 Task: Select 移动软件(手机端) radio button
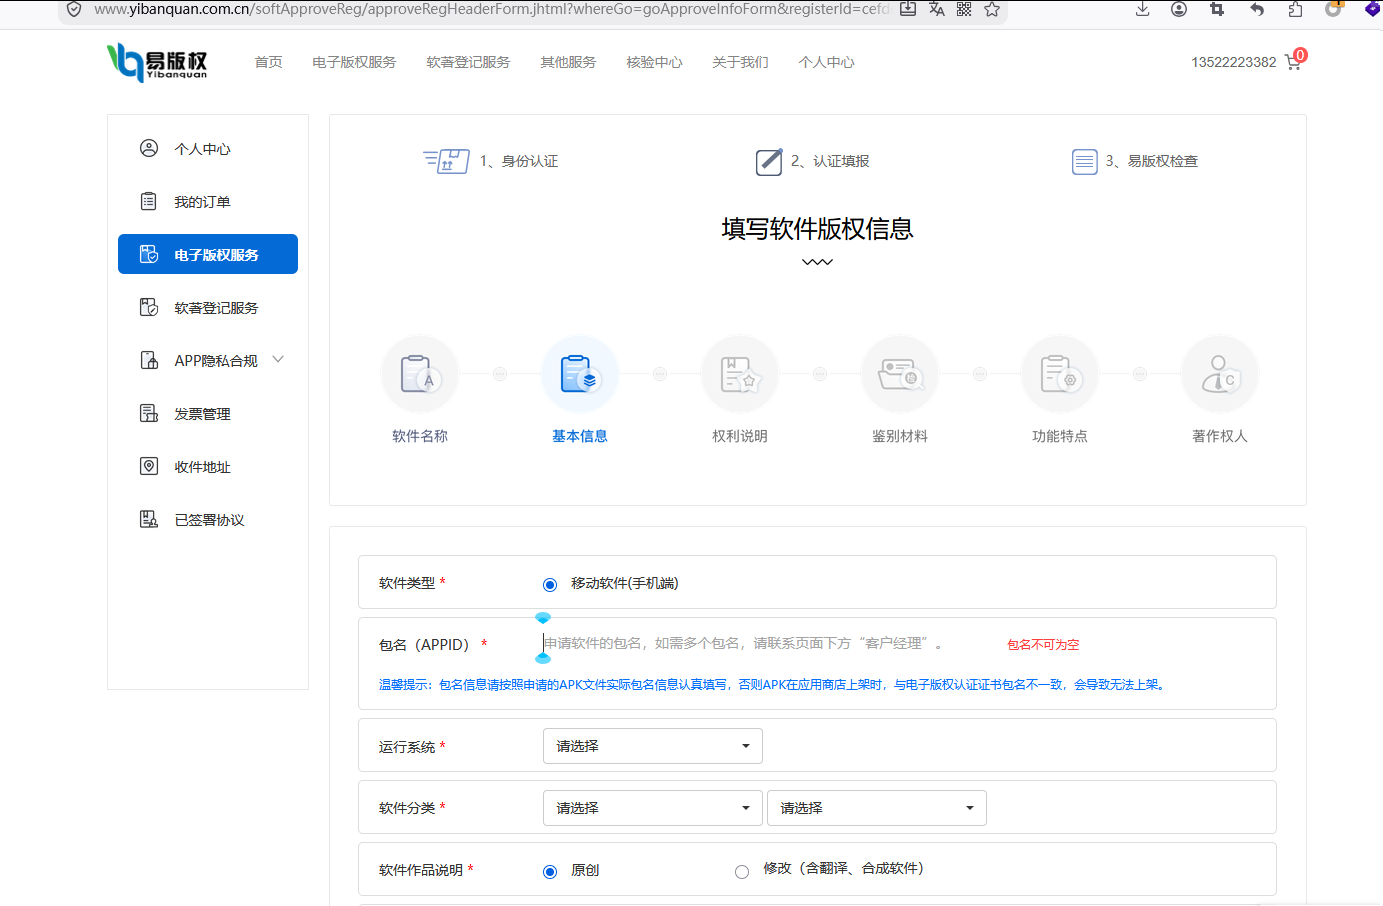550,584
